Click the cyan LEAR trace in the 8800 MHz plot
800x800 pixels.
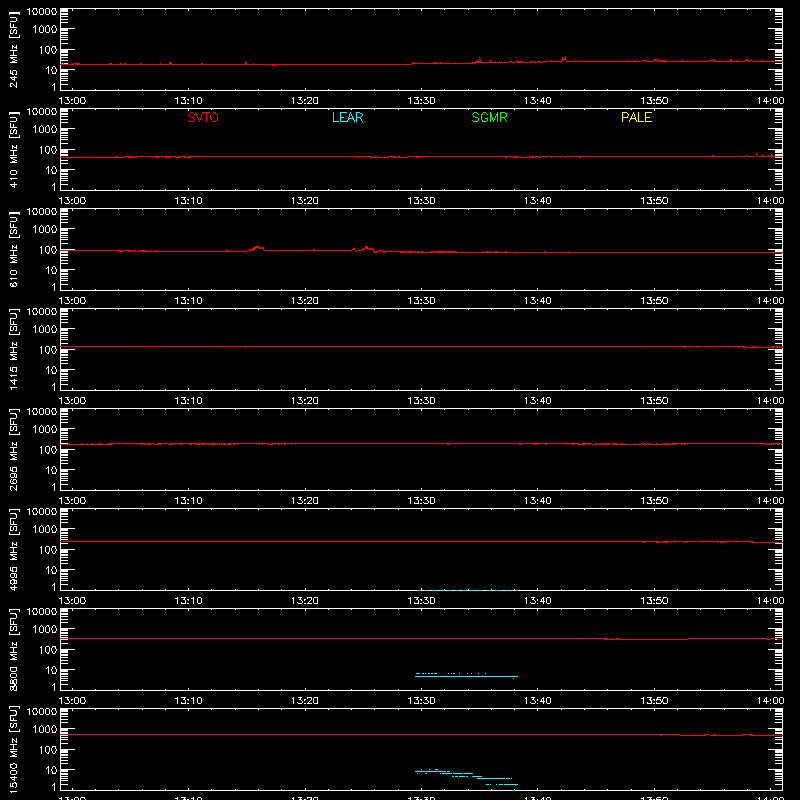click(466, 677)
